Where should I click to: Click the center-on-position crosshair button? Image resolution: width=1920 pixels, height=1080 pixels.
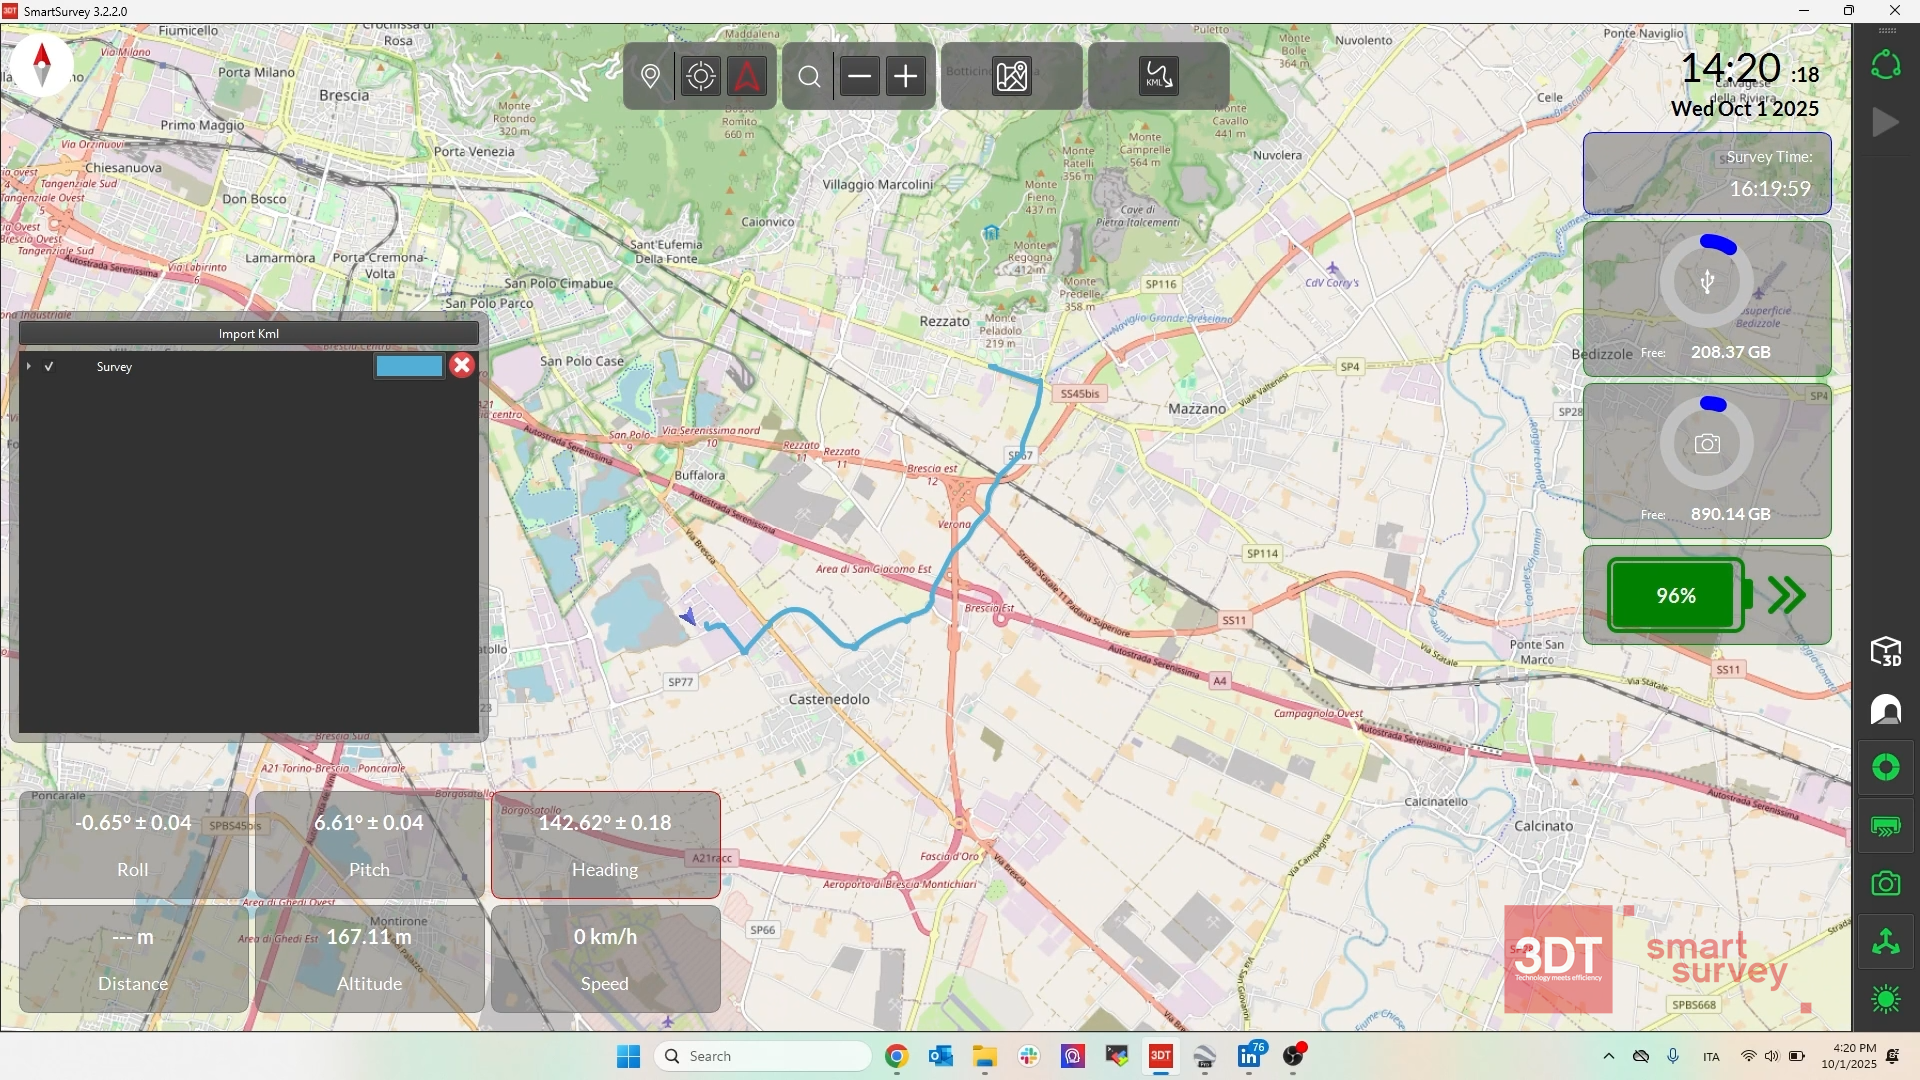coord(700,76)
